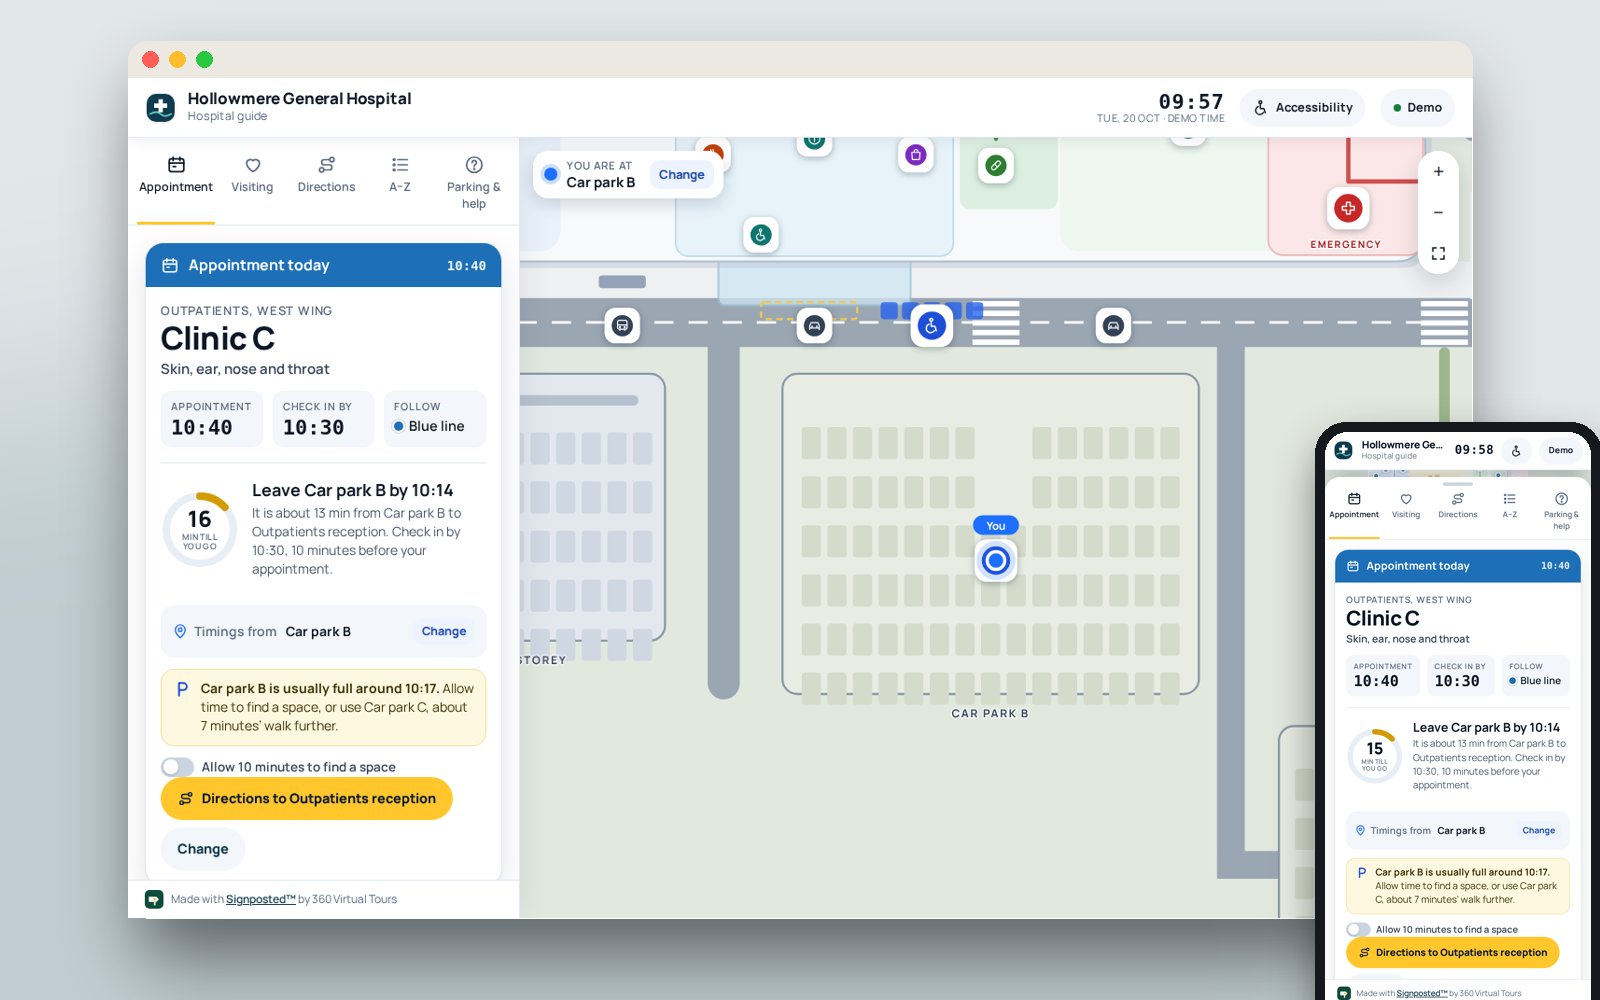This screenshot has width=1600, height=1000.
Task: Click the Demo button in desktop header
Action: pos(1417,108)
